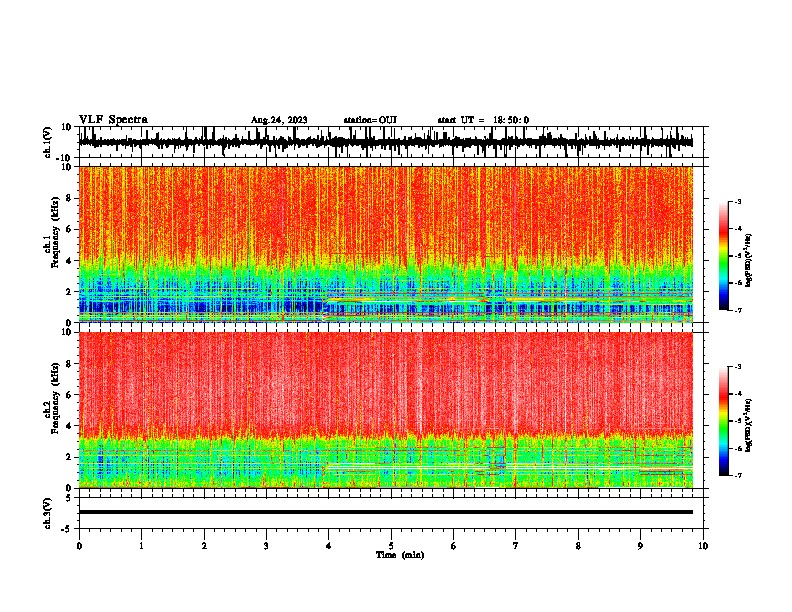Click time axis tick label "3"
The height and width of the screenshot is (612, 792).
(x=266, y=546)
